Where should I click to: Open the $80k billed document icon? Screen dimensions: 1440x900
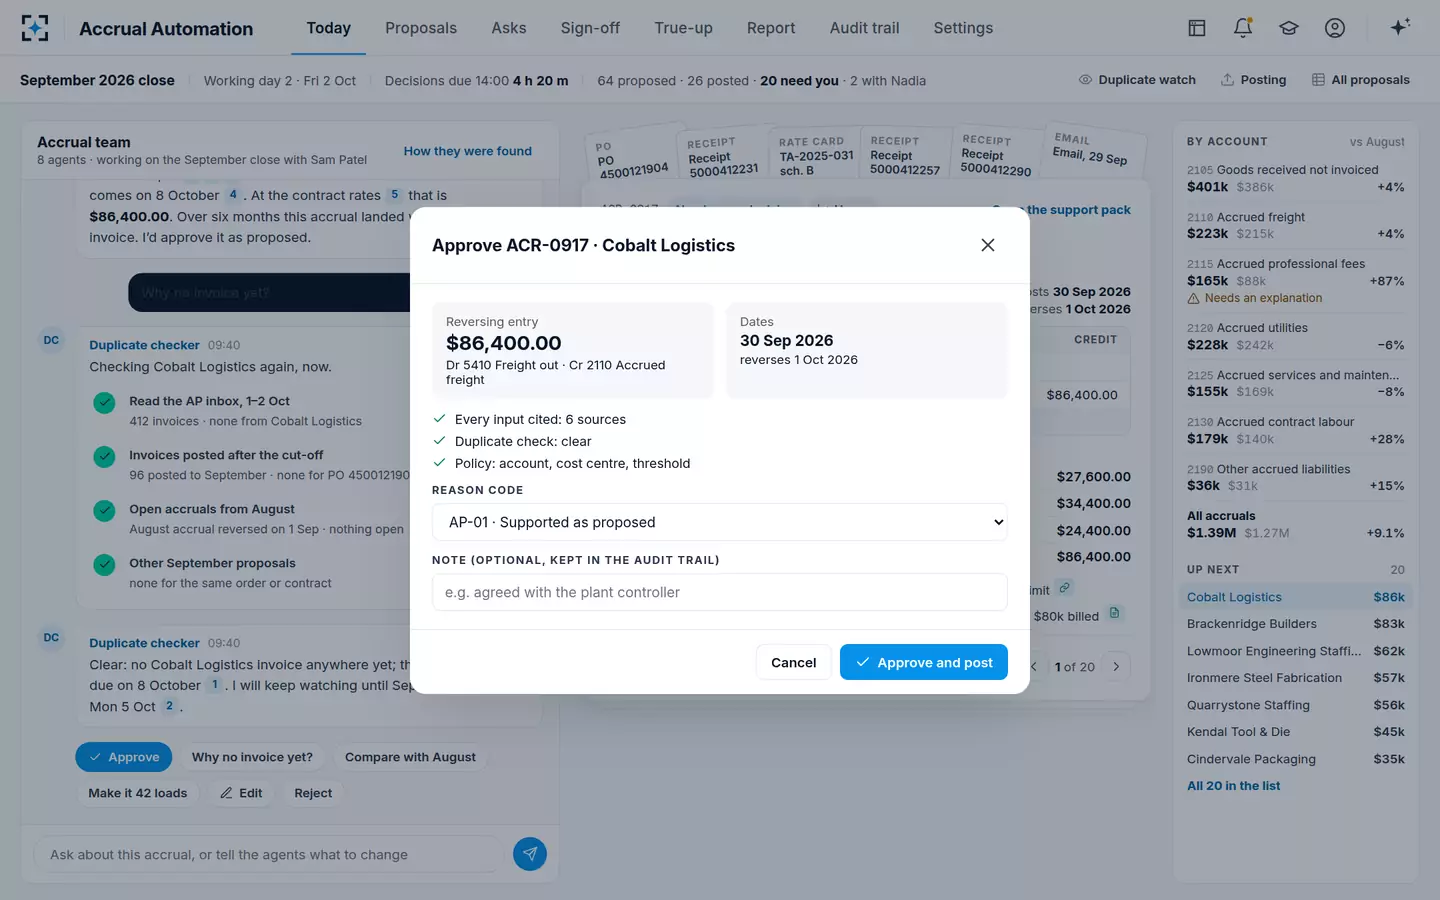(1115, 613)
